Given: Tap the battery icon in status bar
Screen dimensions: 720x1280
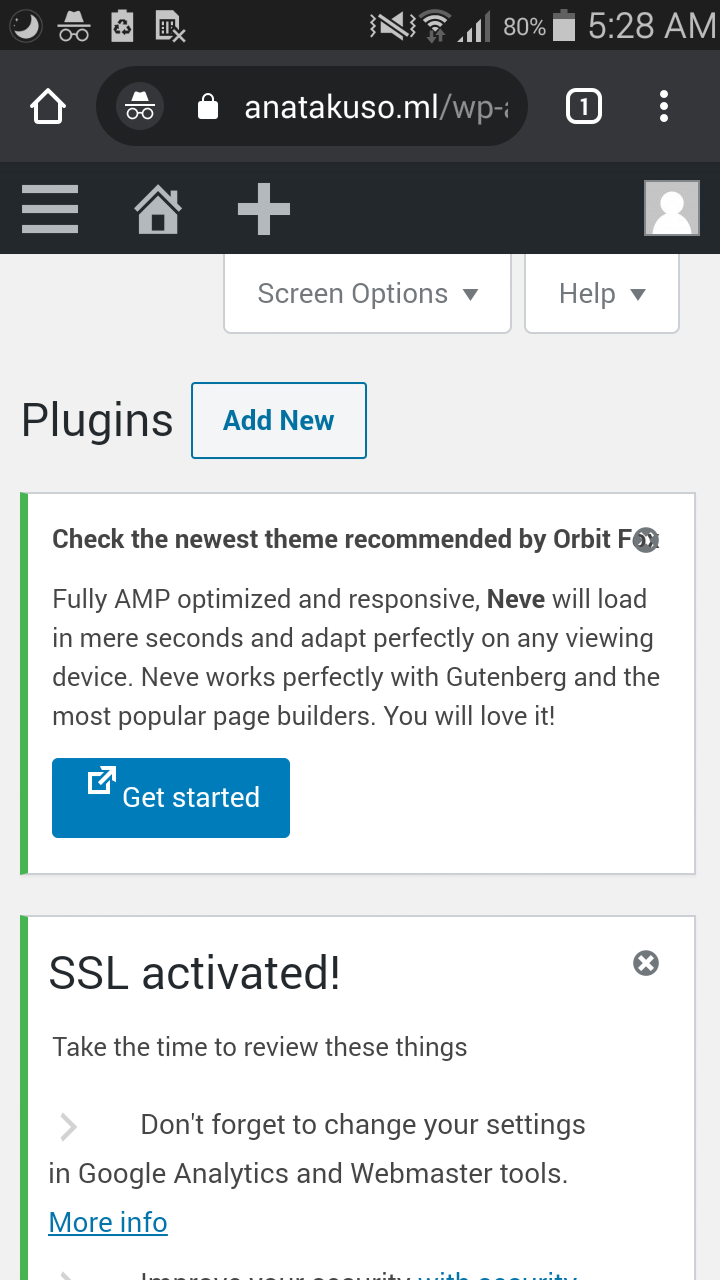Looking at the screenshot, I should (x=564, y=26).
